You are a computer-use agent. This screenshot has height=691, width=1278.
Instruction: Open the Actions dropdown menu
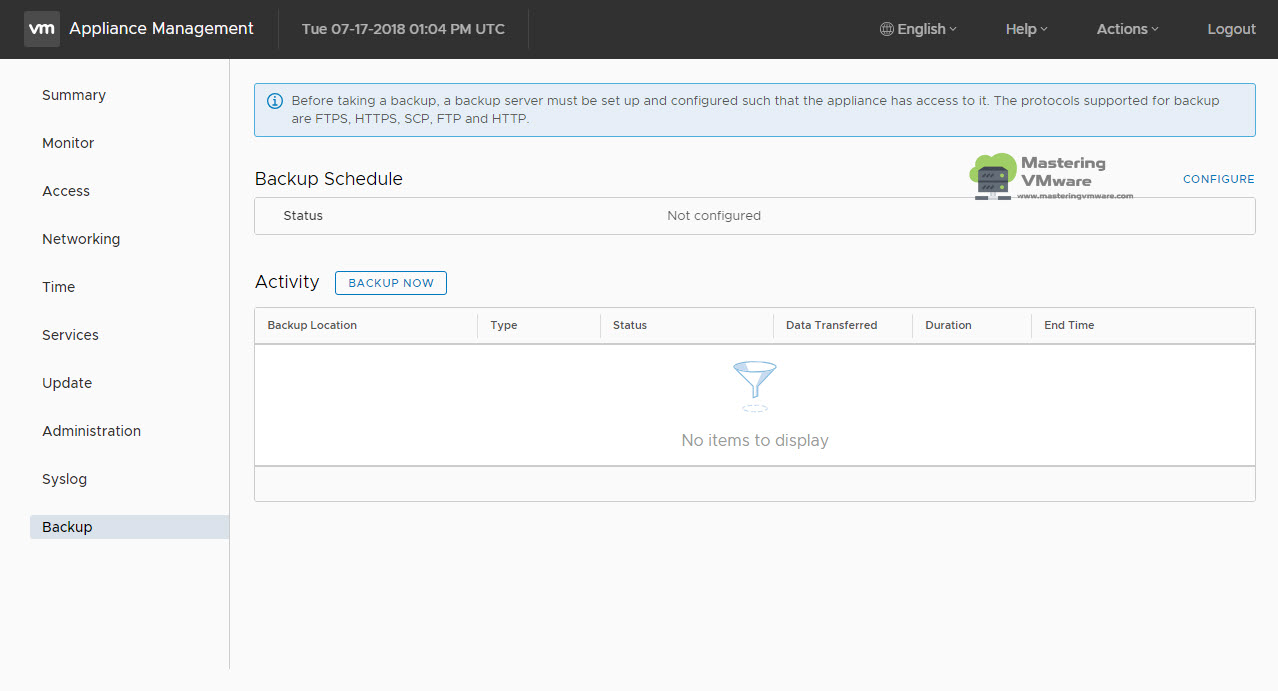point(1126,29)
